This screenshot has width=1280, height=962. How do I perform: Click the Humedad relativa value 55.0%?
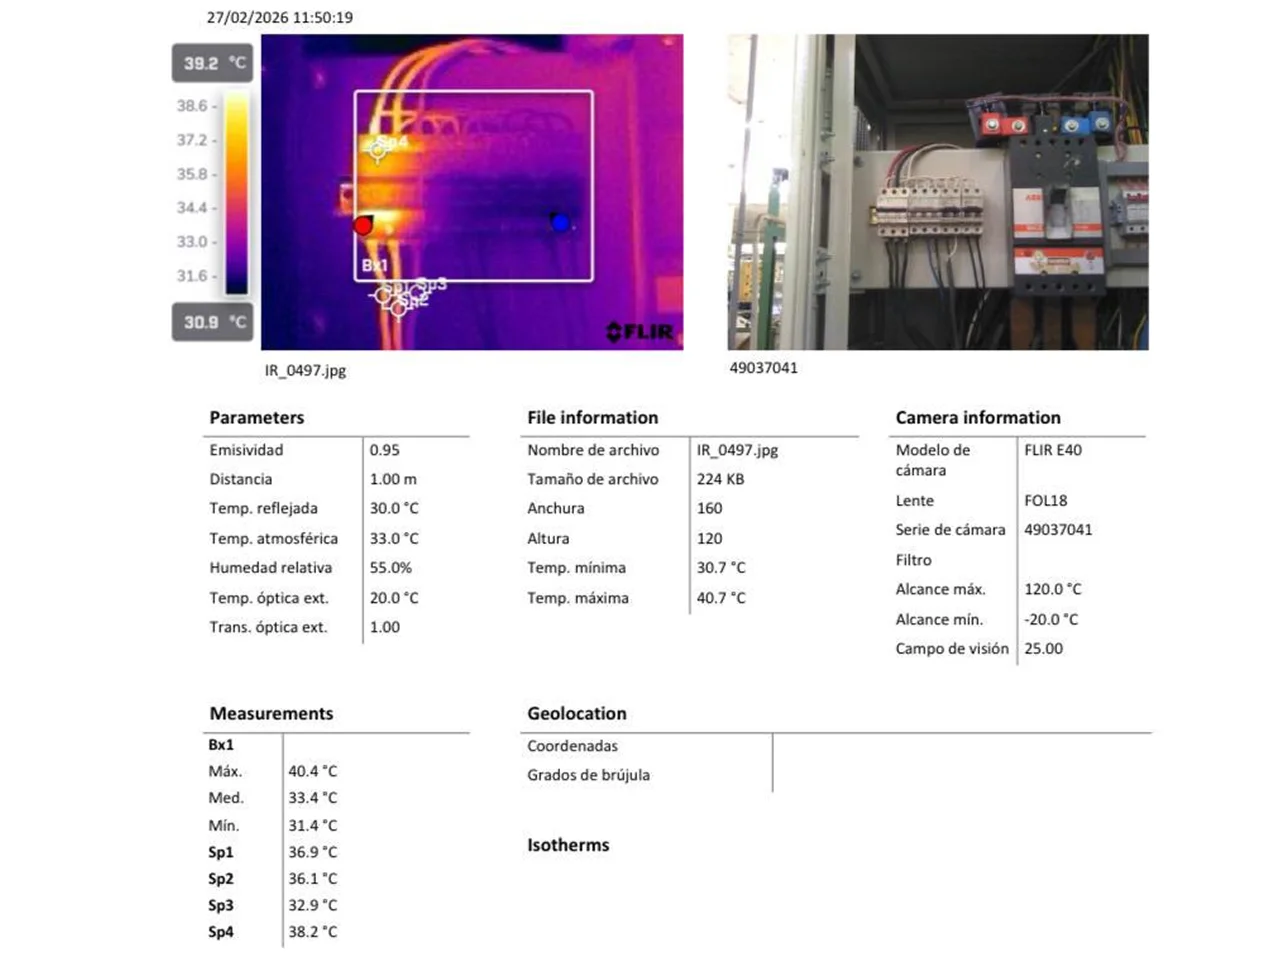click(x=391, y=567)
